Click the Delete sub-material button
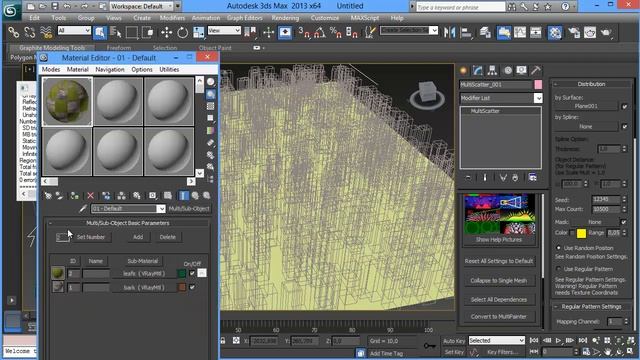This screenshot has width=640, height=360. [x=167, y=237]
